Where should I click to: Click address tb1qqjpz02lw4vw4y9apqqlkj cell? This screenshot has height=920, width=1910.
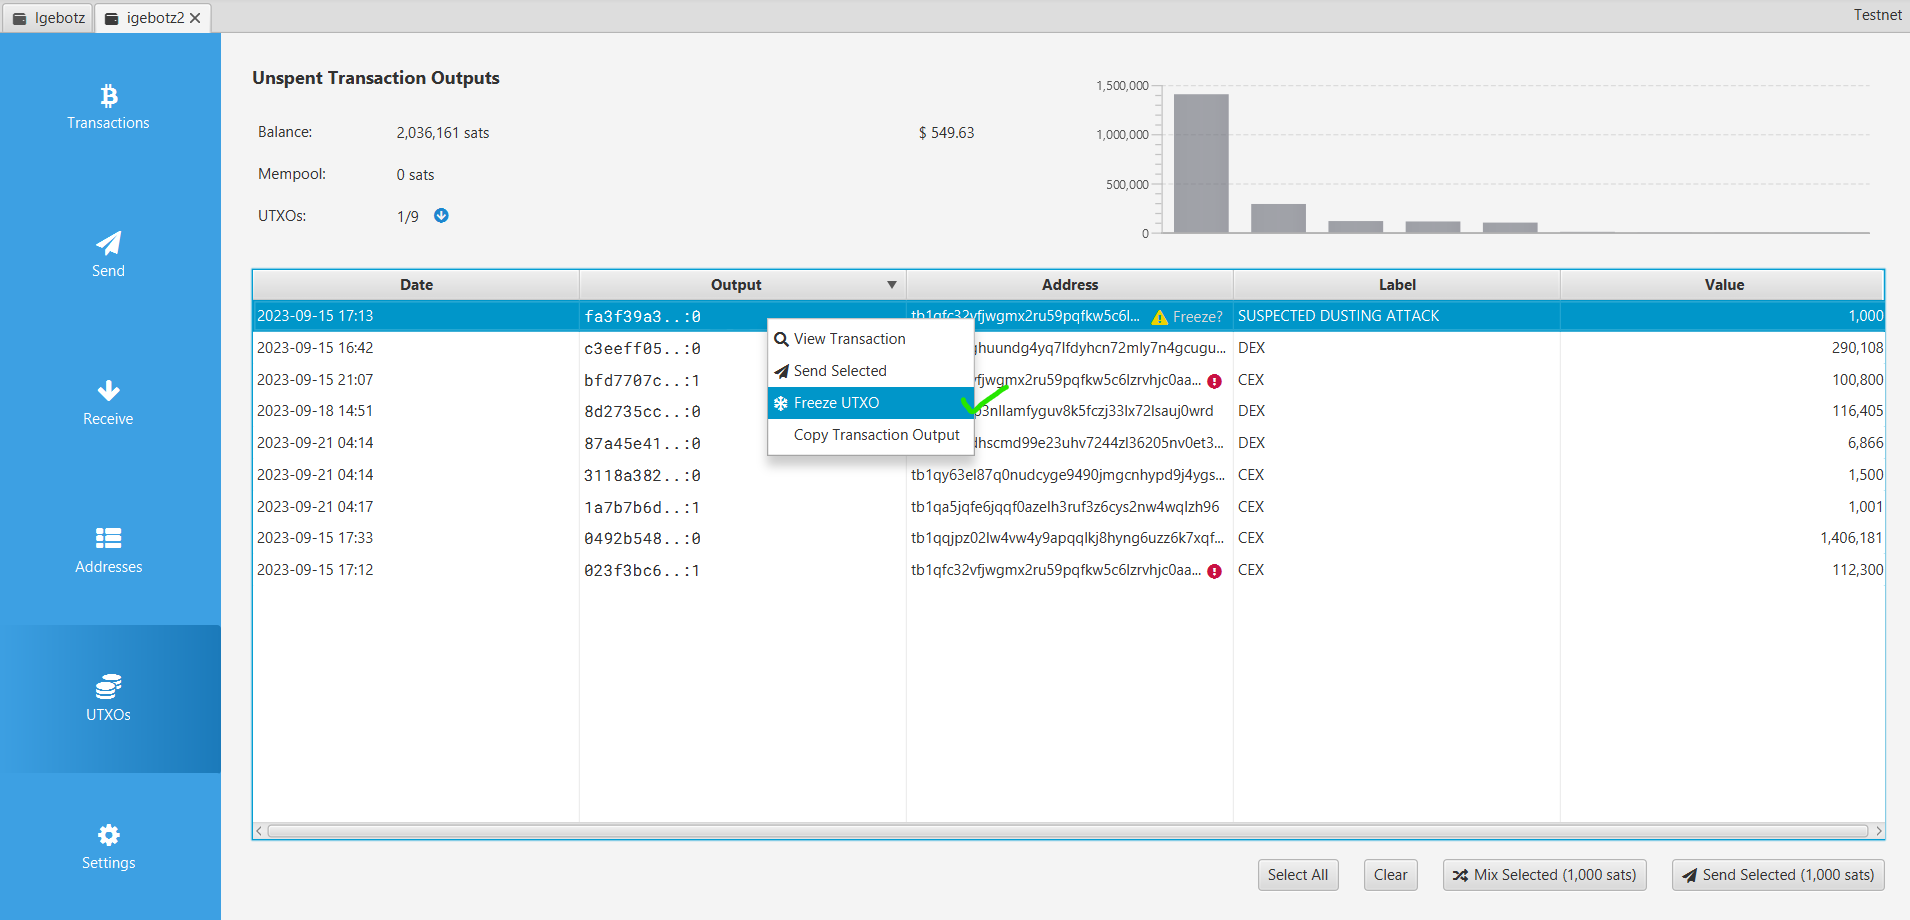[x=1070, y=538]
